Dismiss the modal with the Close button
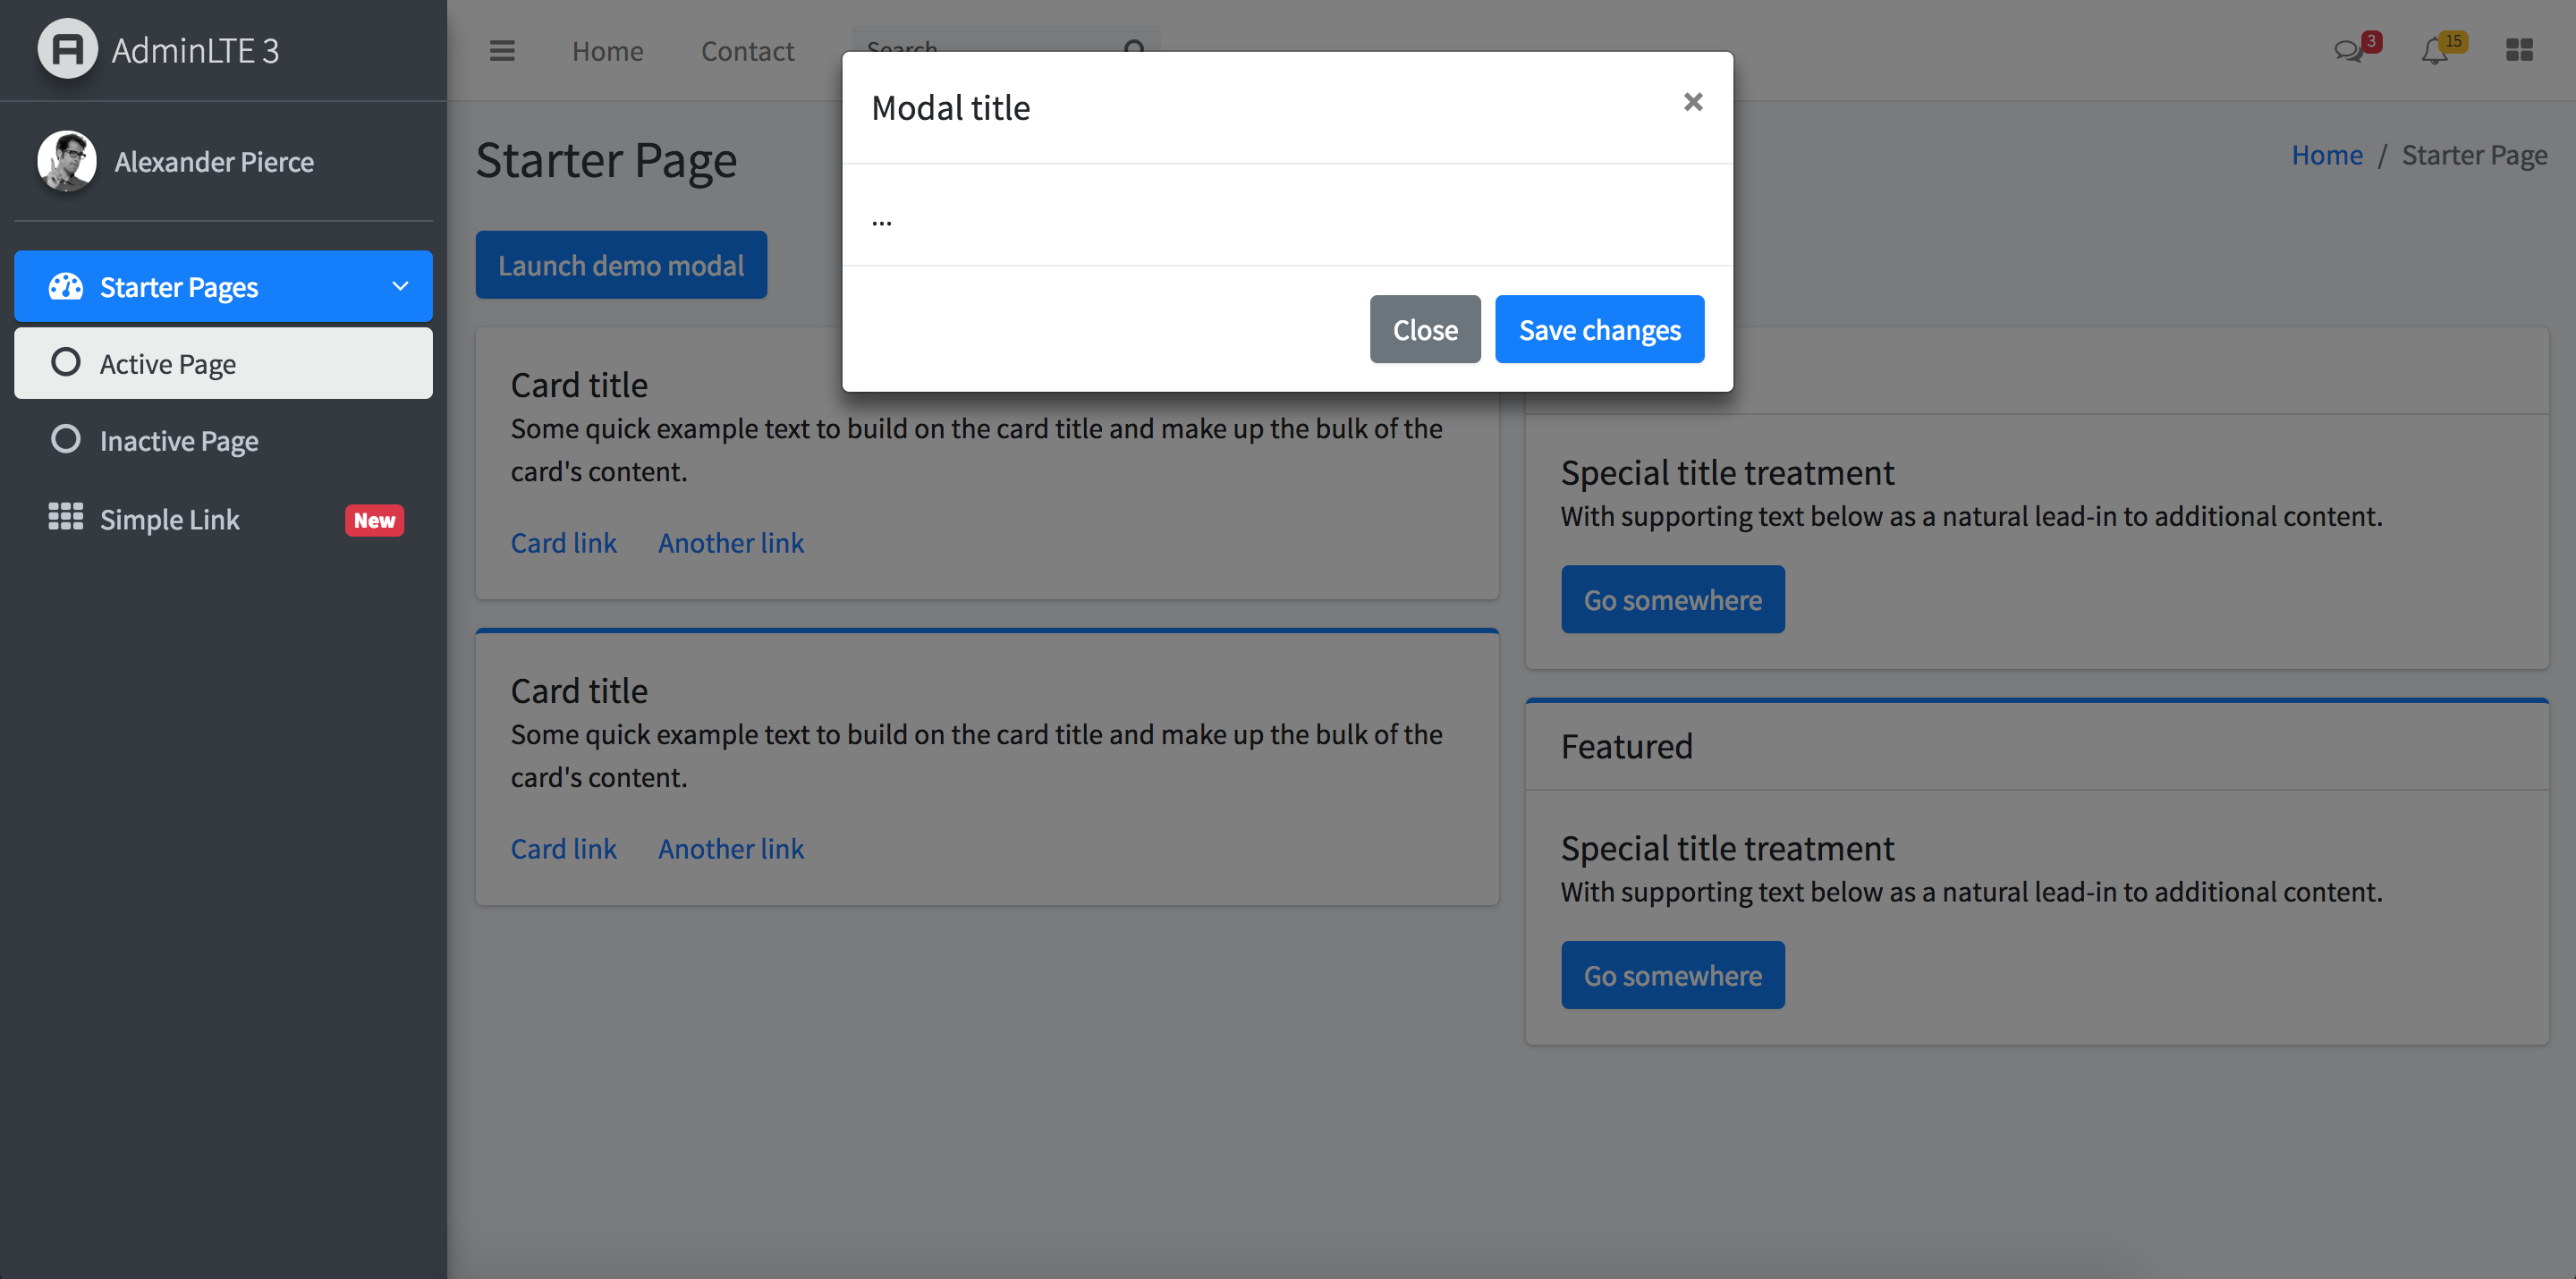Screen dimensions: 2576x1279 pyautogui.click(x=1424, y=329)
